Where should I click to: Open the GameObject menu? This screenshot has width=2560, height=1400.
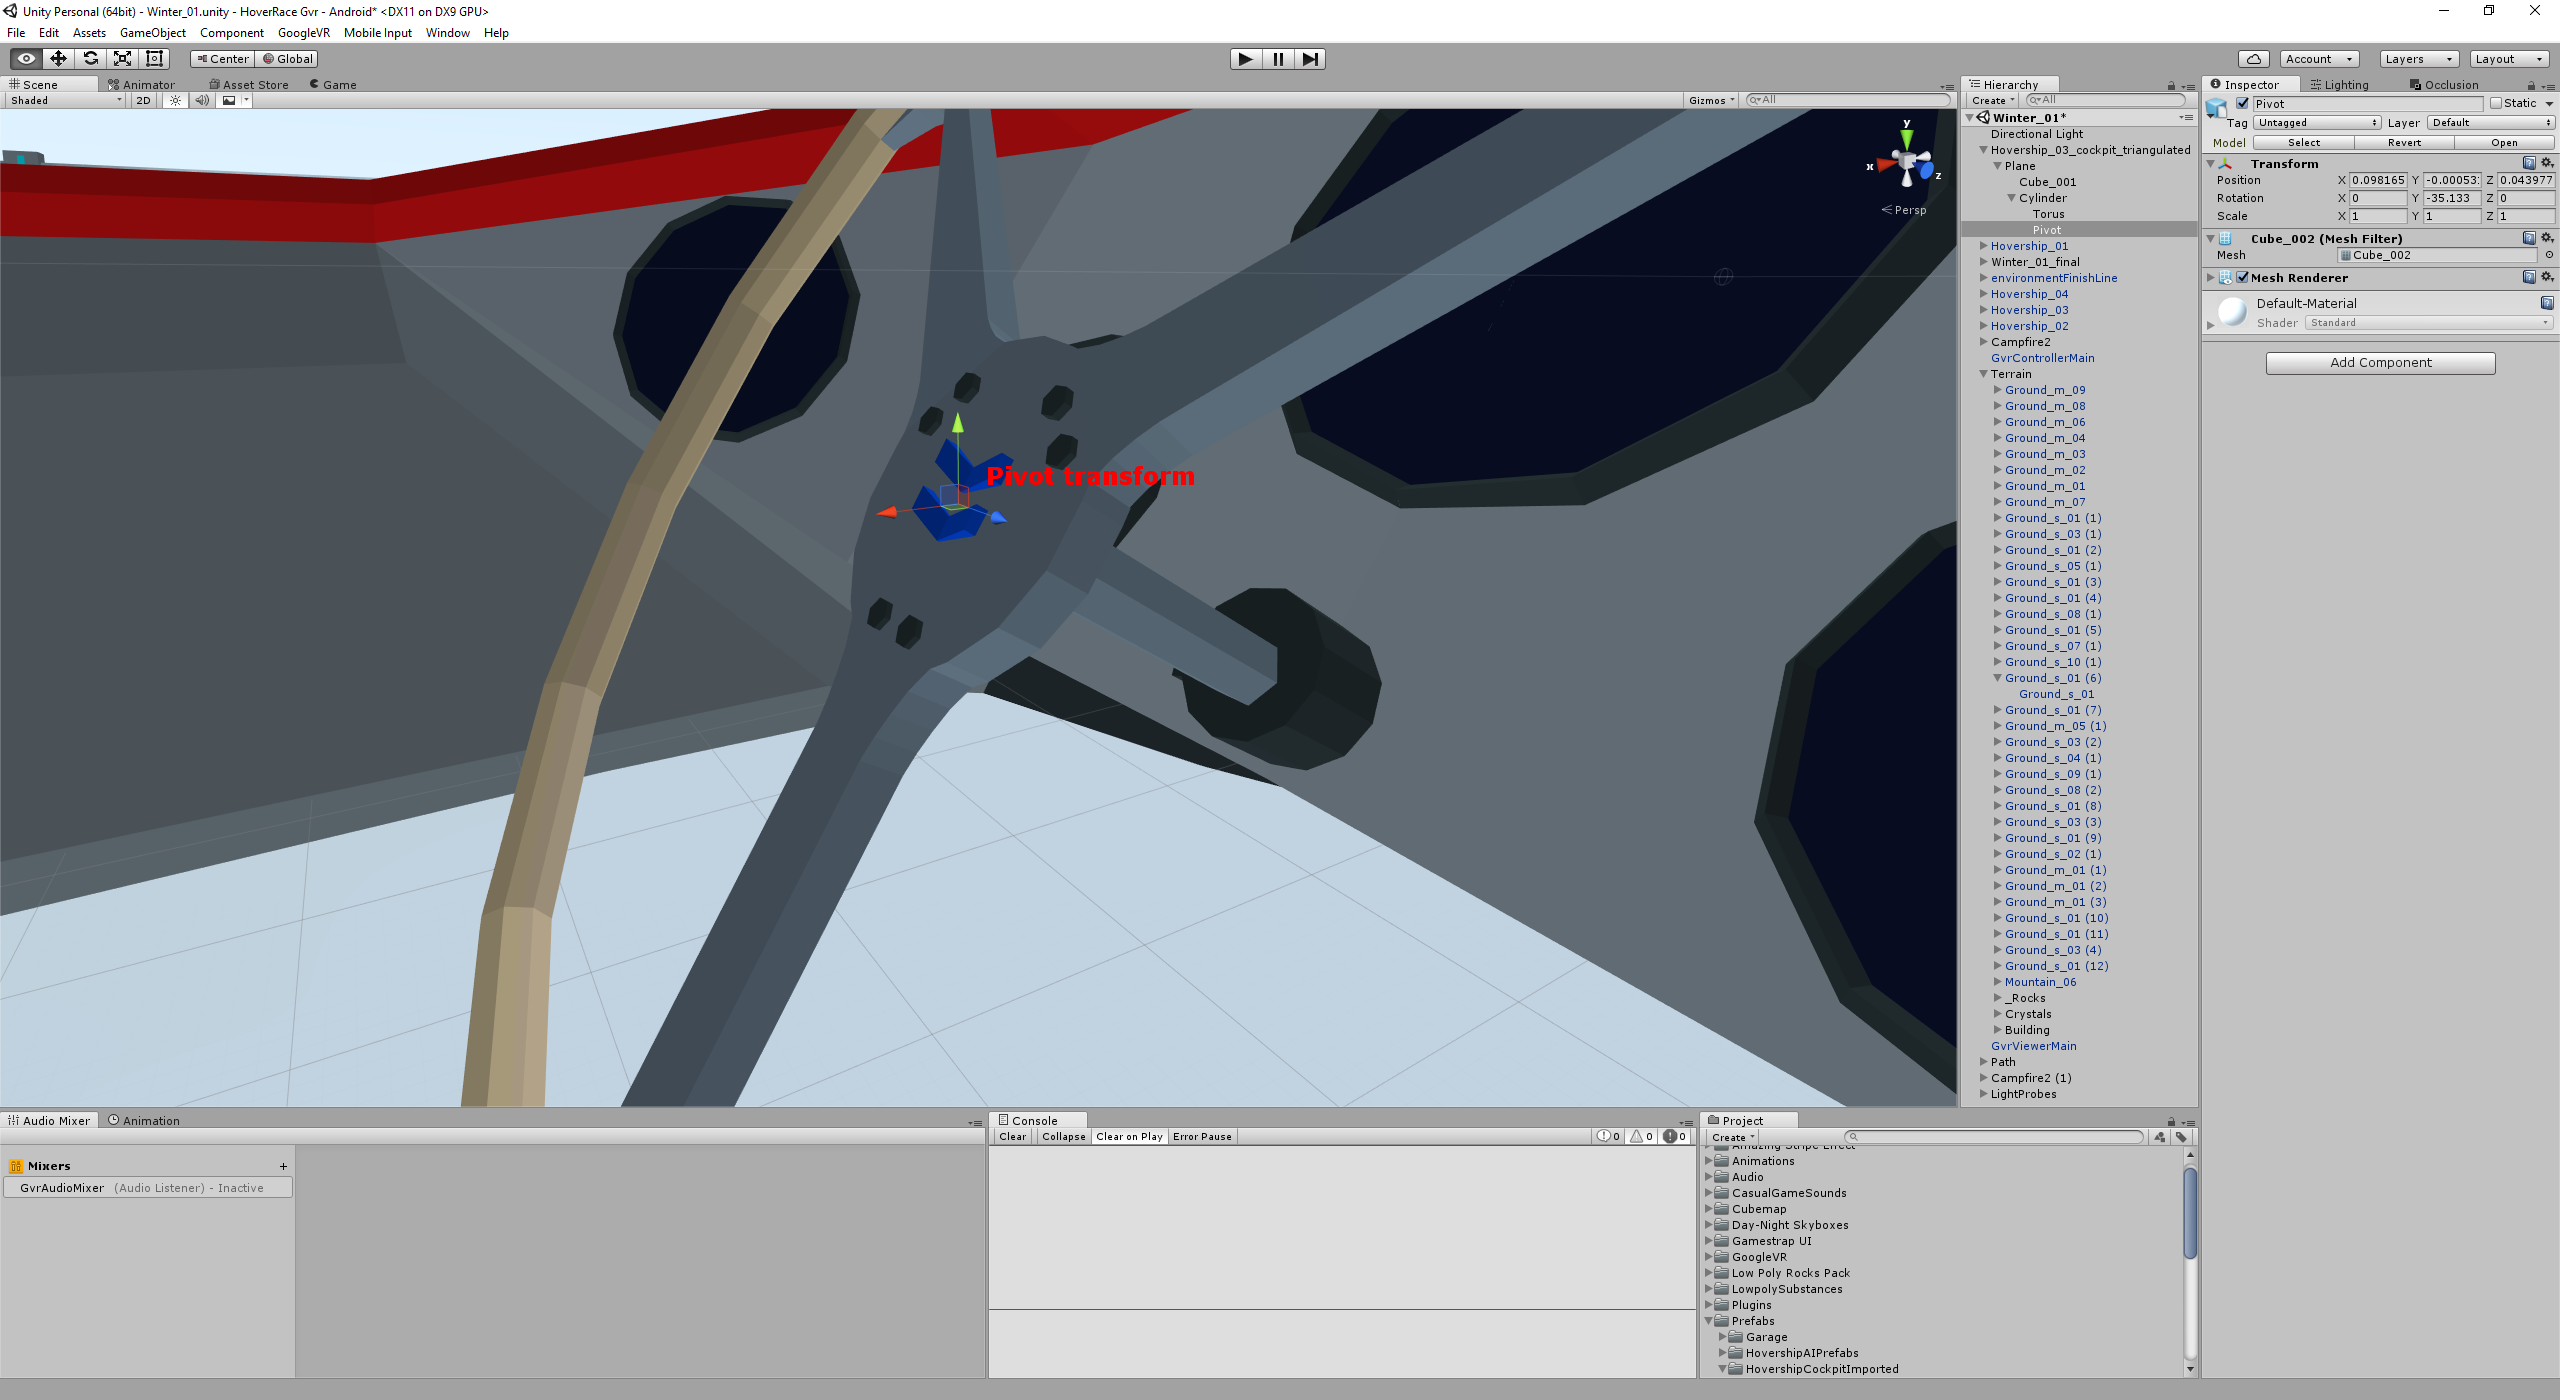(152, 33)
